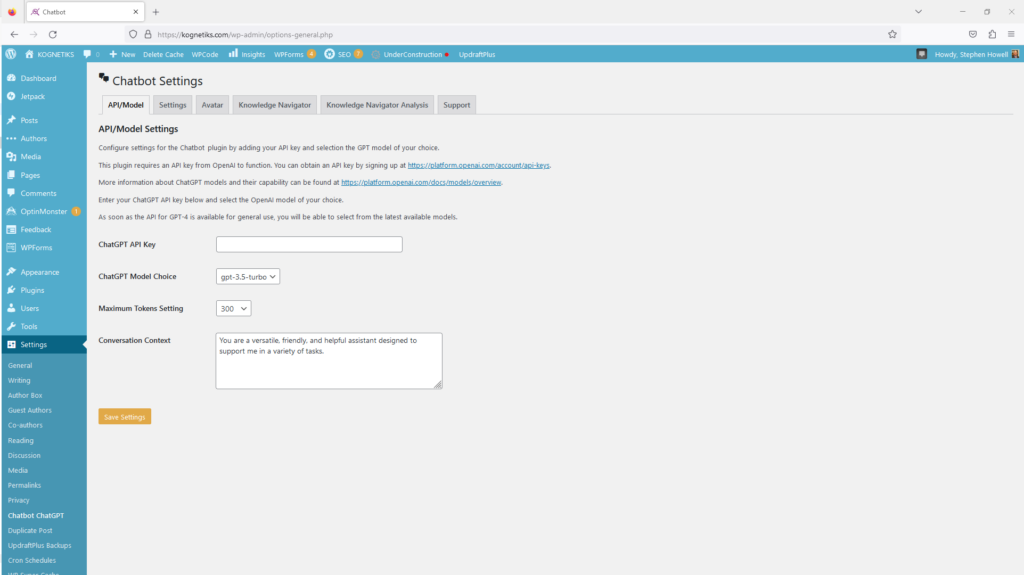The image size is (1024, 575).
Task: Open General settings submenu
Action: click(20, 365)
